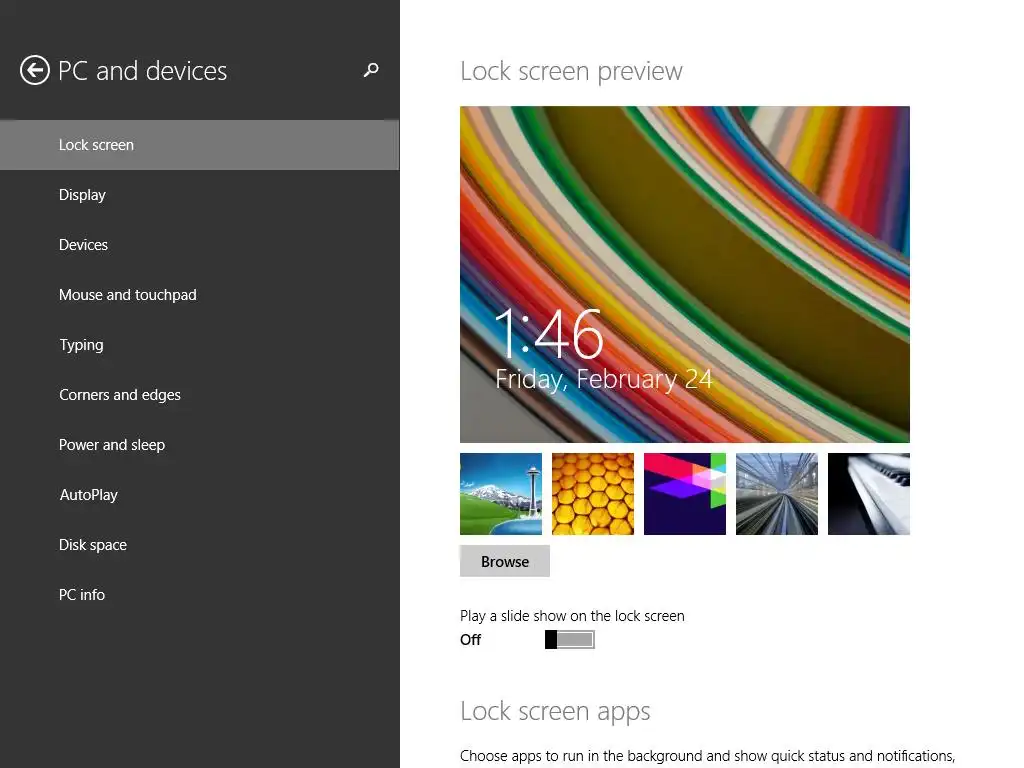
Task: Navigate to Corners and edges
Action: [x=120, y=395]
